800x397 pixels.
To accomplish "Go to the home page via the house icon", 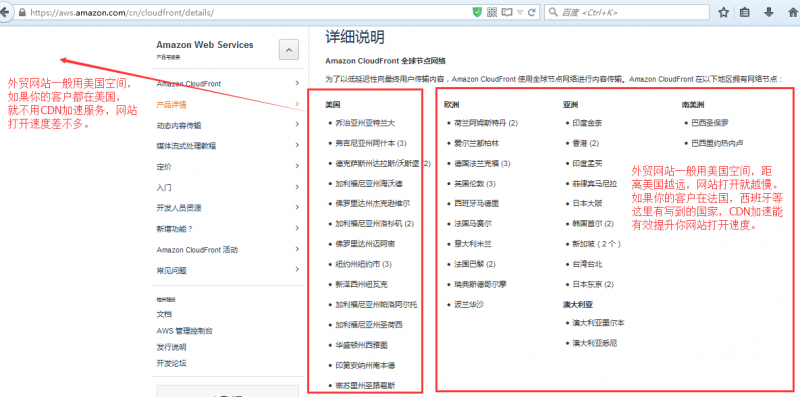I will (793, 12).
